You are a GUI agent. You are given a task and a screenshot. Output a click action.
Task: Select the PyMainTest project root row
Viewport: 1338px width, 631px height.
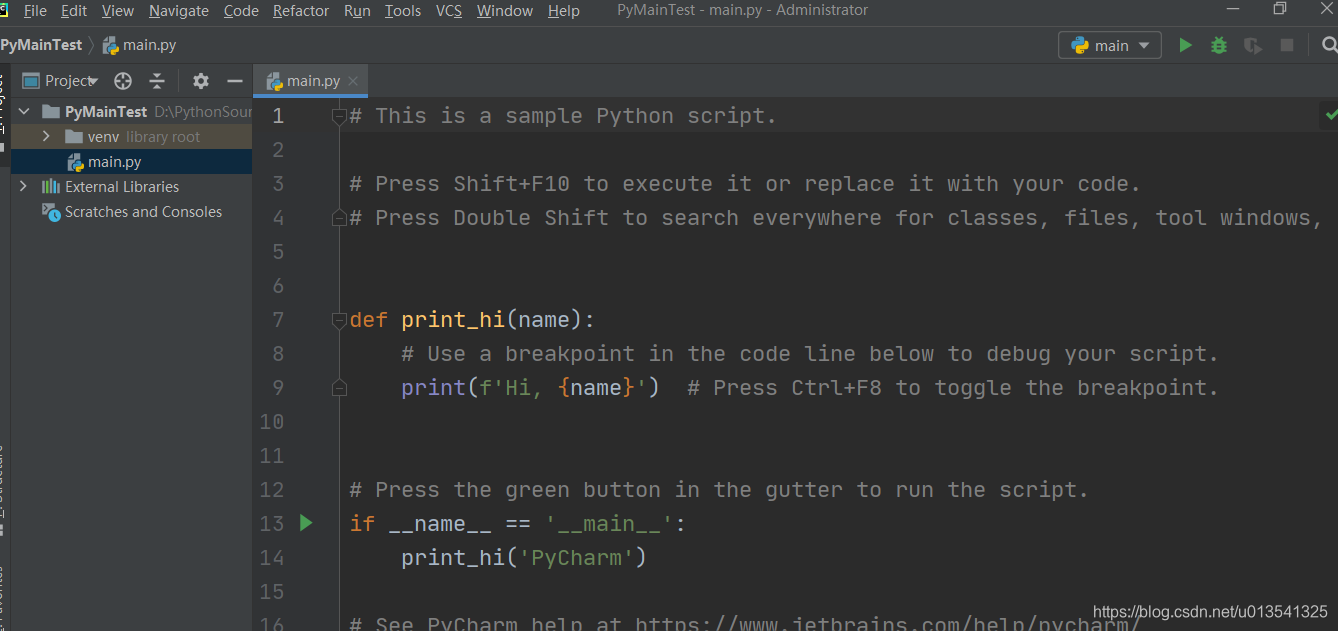pos(132,111)
